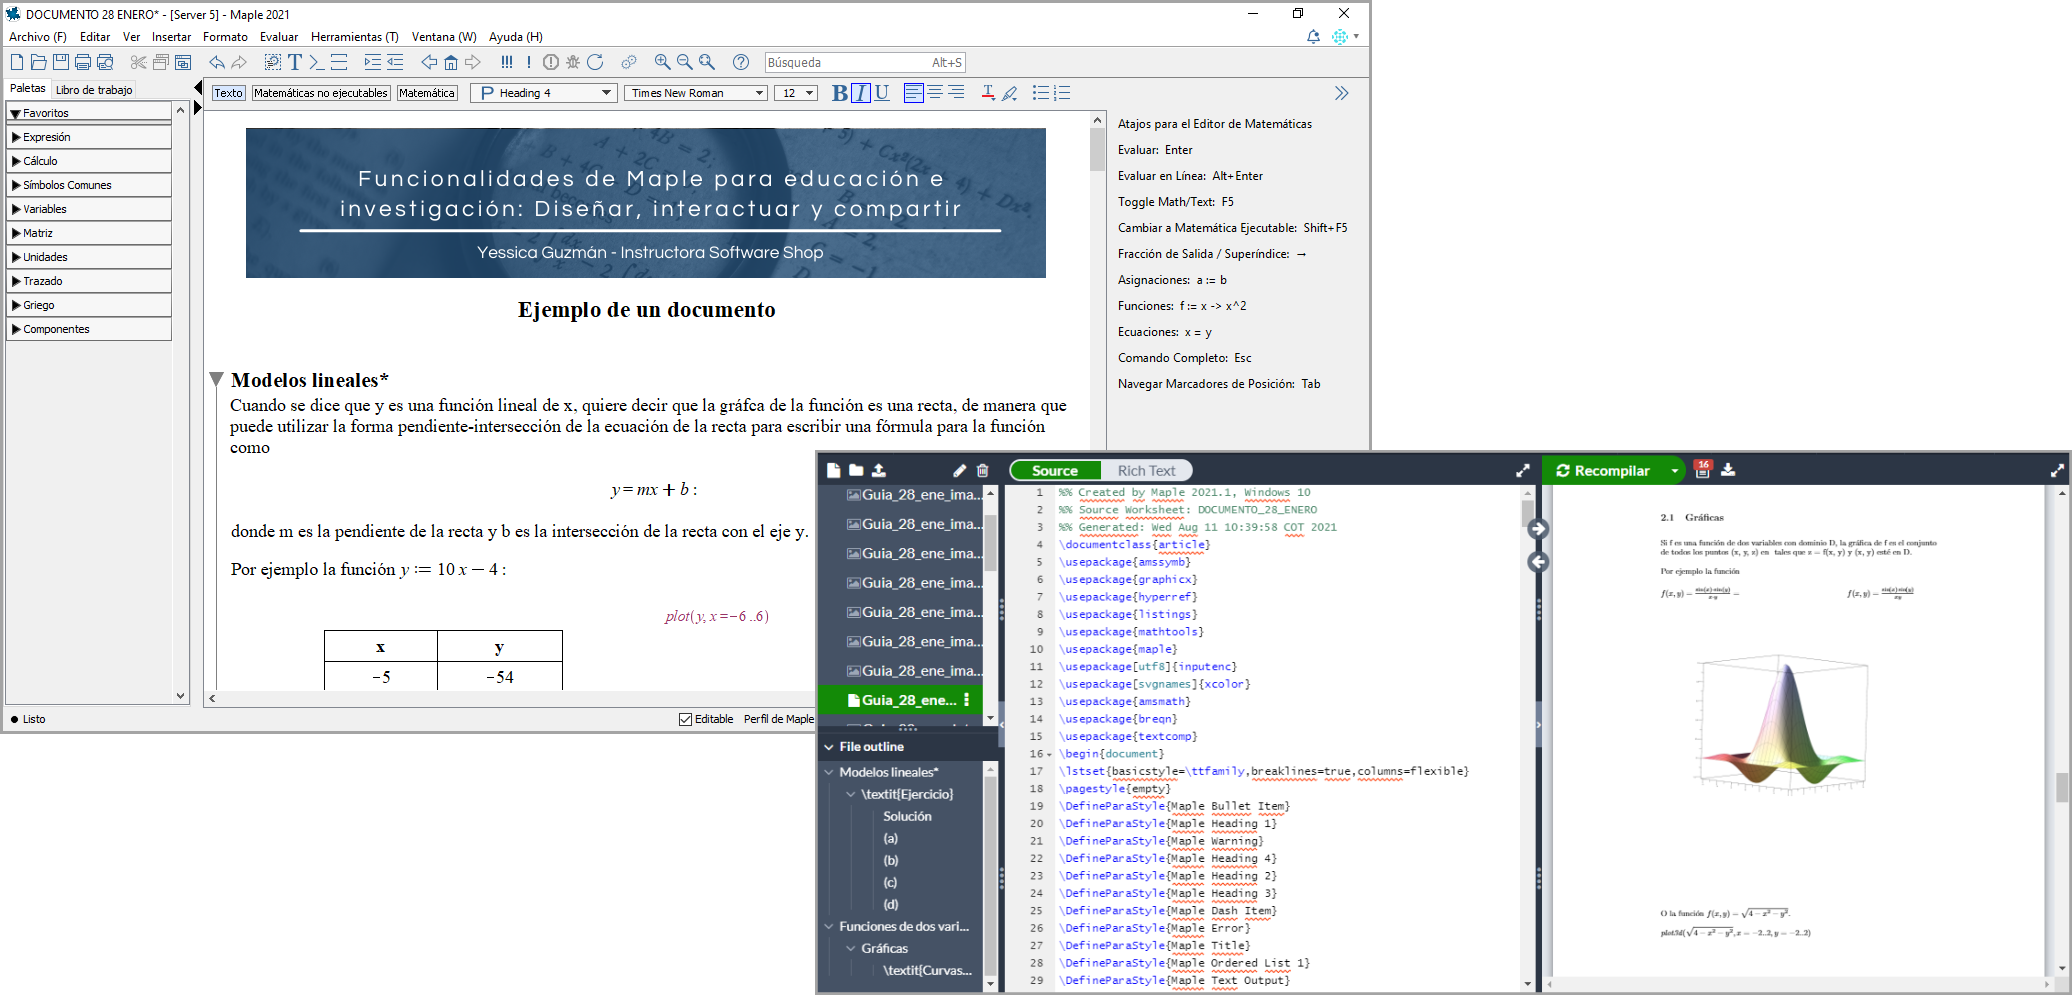Open a file in Maple

[39, 62]
